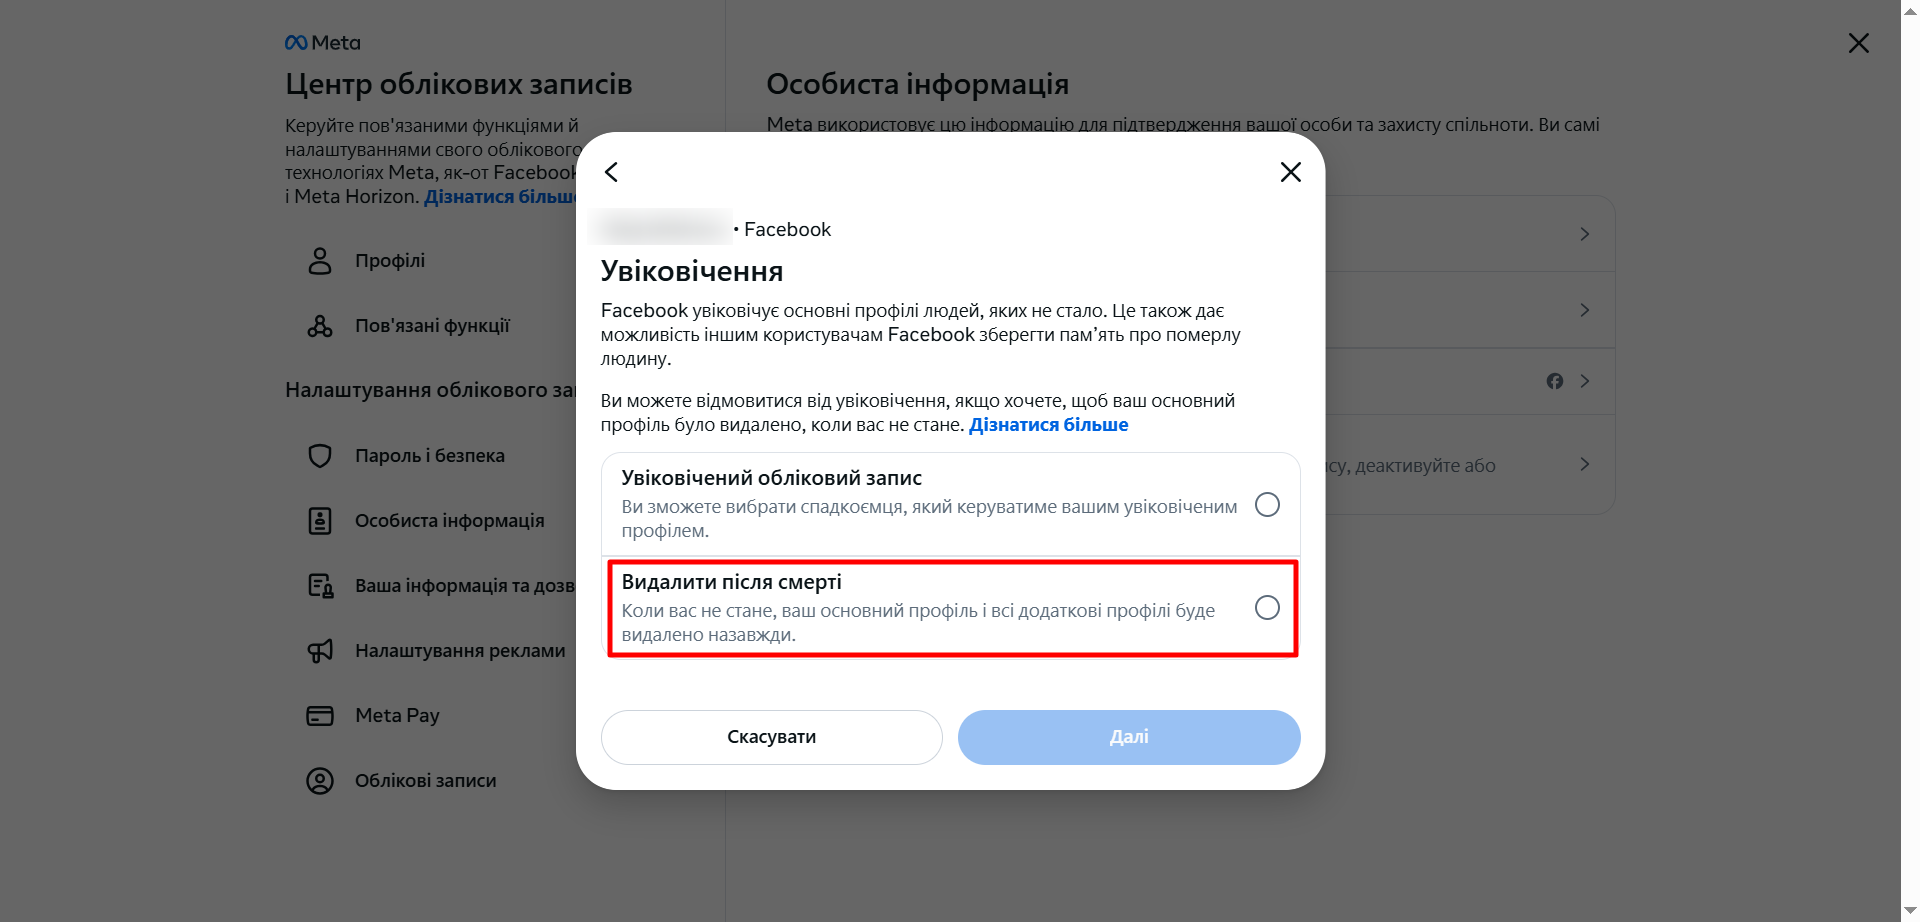Open the row with the Facebook icon chevron

click(x=1585, y=381)
